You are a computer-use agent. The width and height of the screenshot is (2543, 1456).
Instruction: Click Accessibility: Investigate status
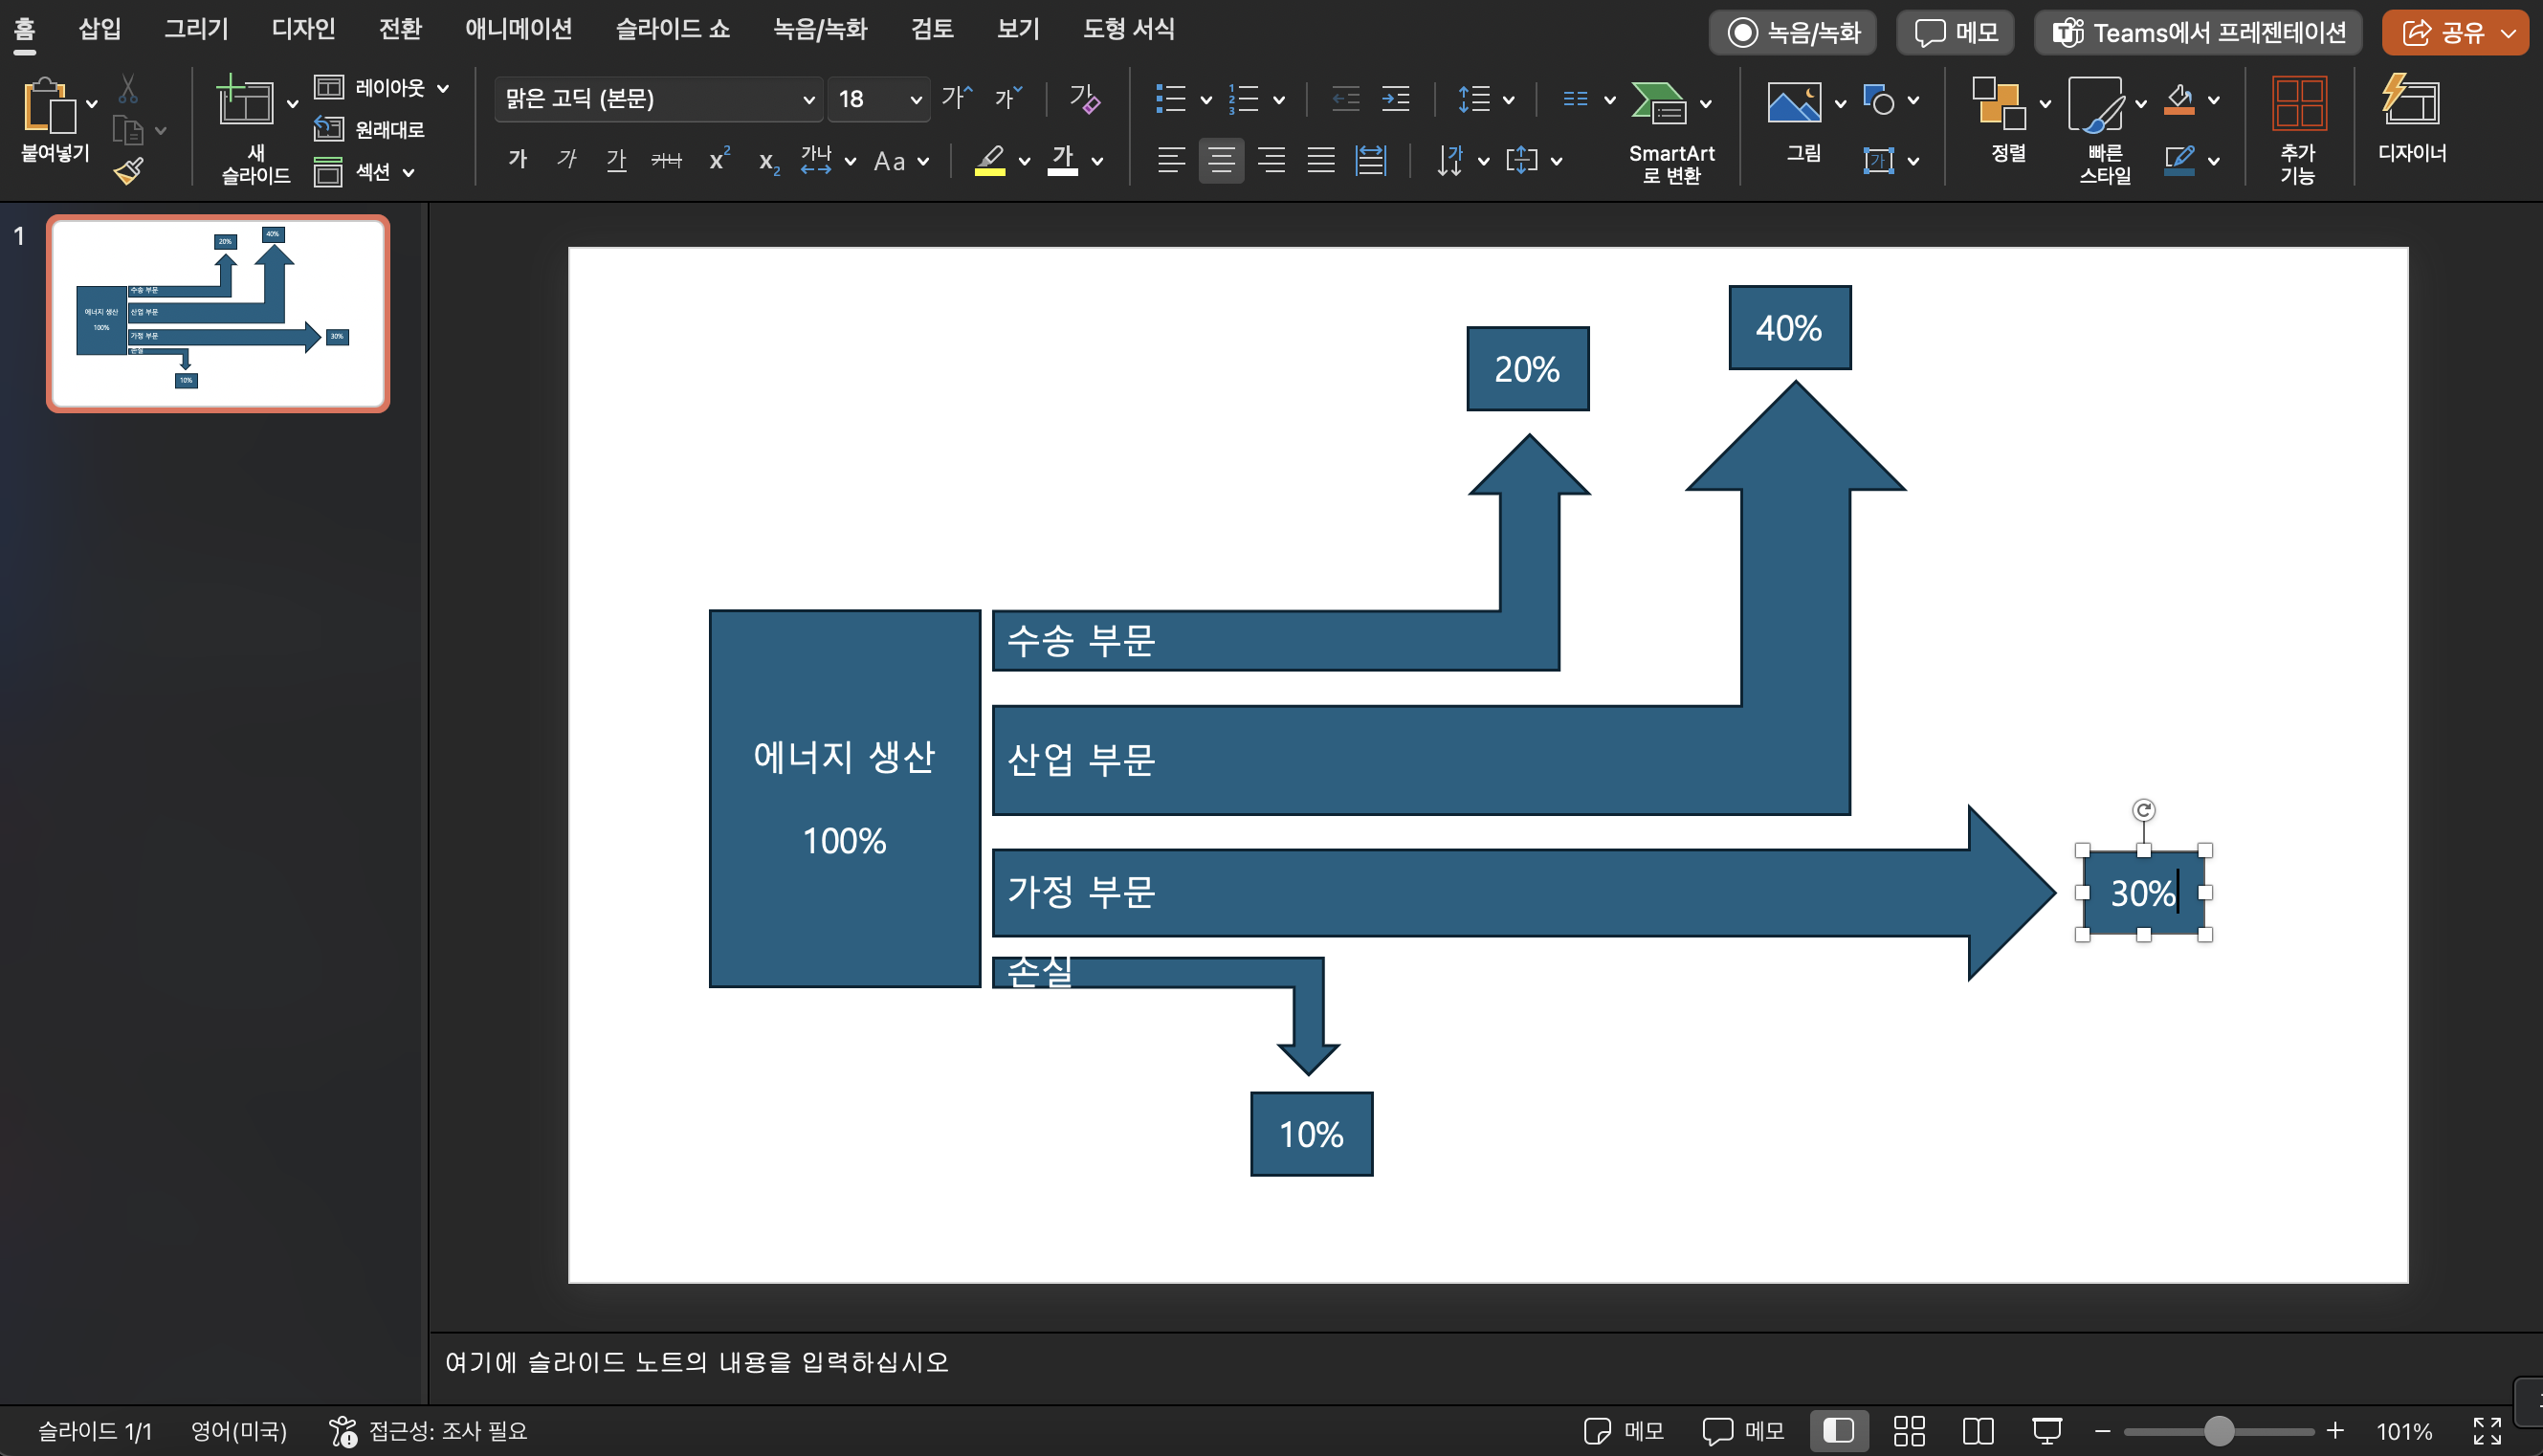tap(428, 1431)
